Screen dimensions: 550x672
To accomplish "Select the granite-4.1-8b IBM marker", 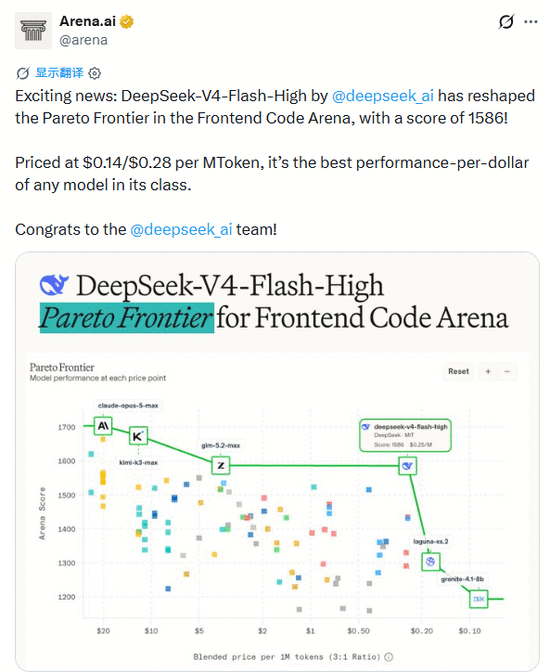I will 479,599.
